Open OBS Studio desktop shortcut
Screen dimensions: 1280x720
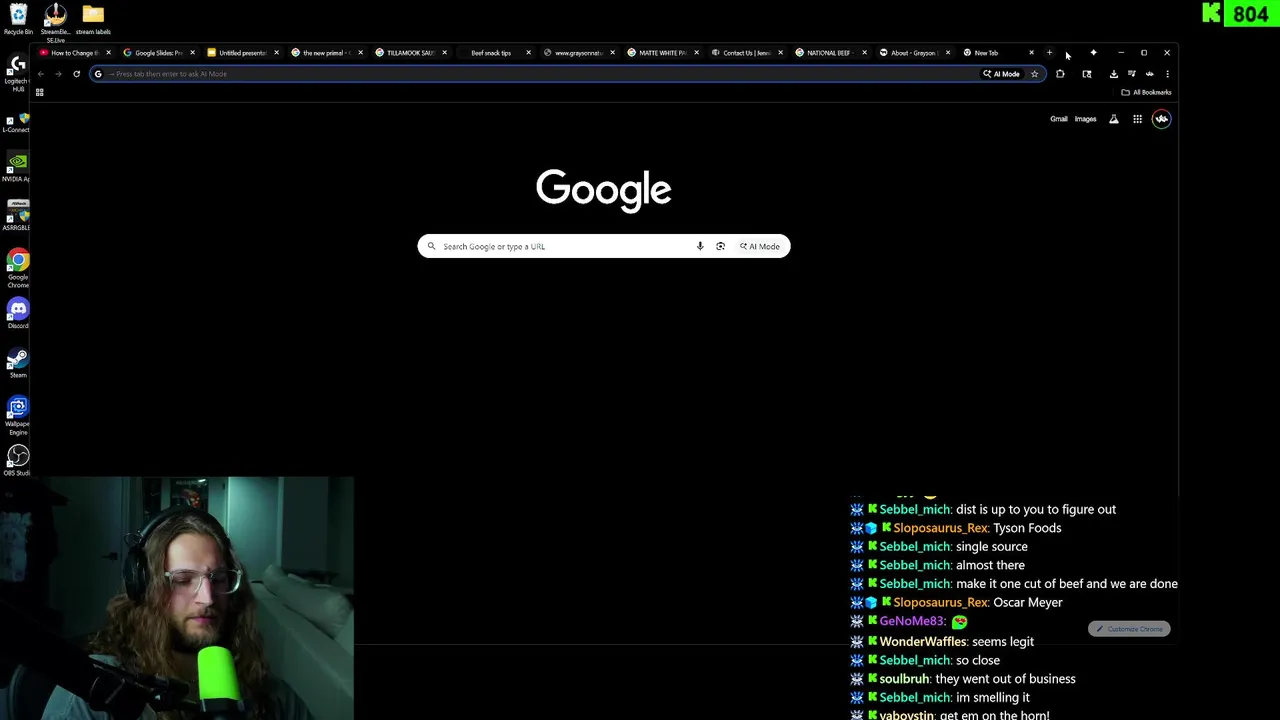pos(18,460)
